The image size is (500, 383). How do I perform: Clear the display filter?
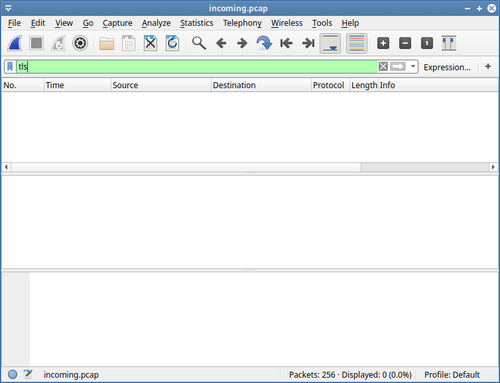[x=383, y=67]
